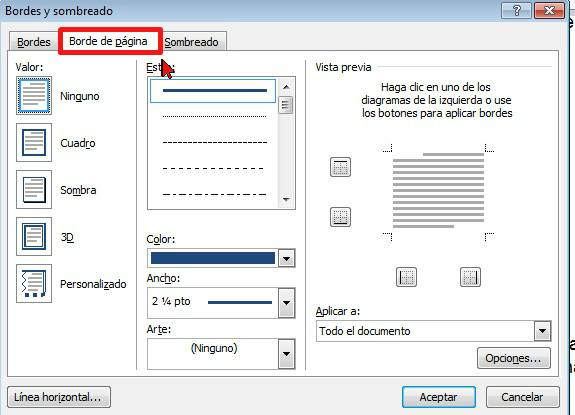Viewport: 575px width, 415px height.
Task: Select the Ninguno border setting icon
Action: click(x=34, y=96)
